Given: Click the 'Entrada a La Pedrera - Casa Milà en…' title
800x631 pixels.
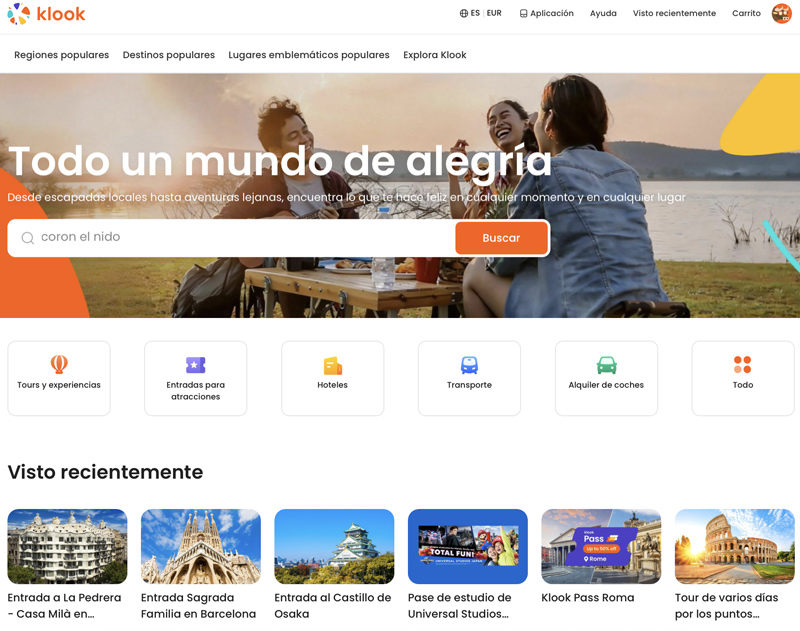Looking at the screenshot, I should click(x=64, y=605).
